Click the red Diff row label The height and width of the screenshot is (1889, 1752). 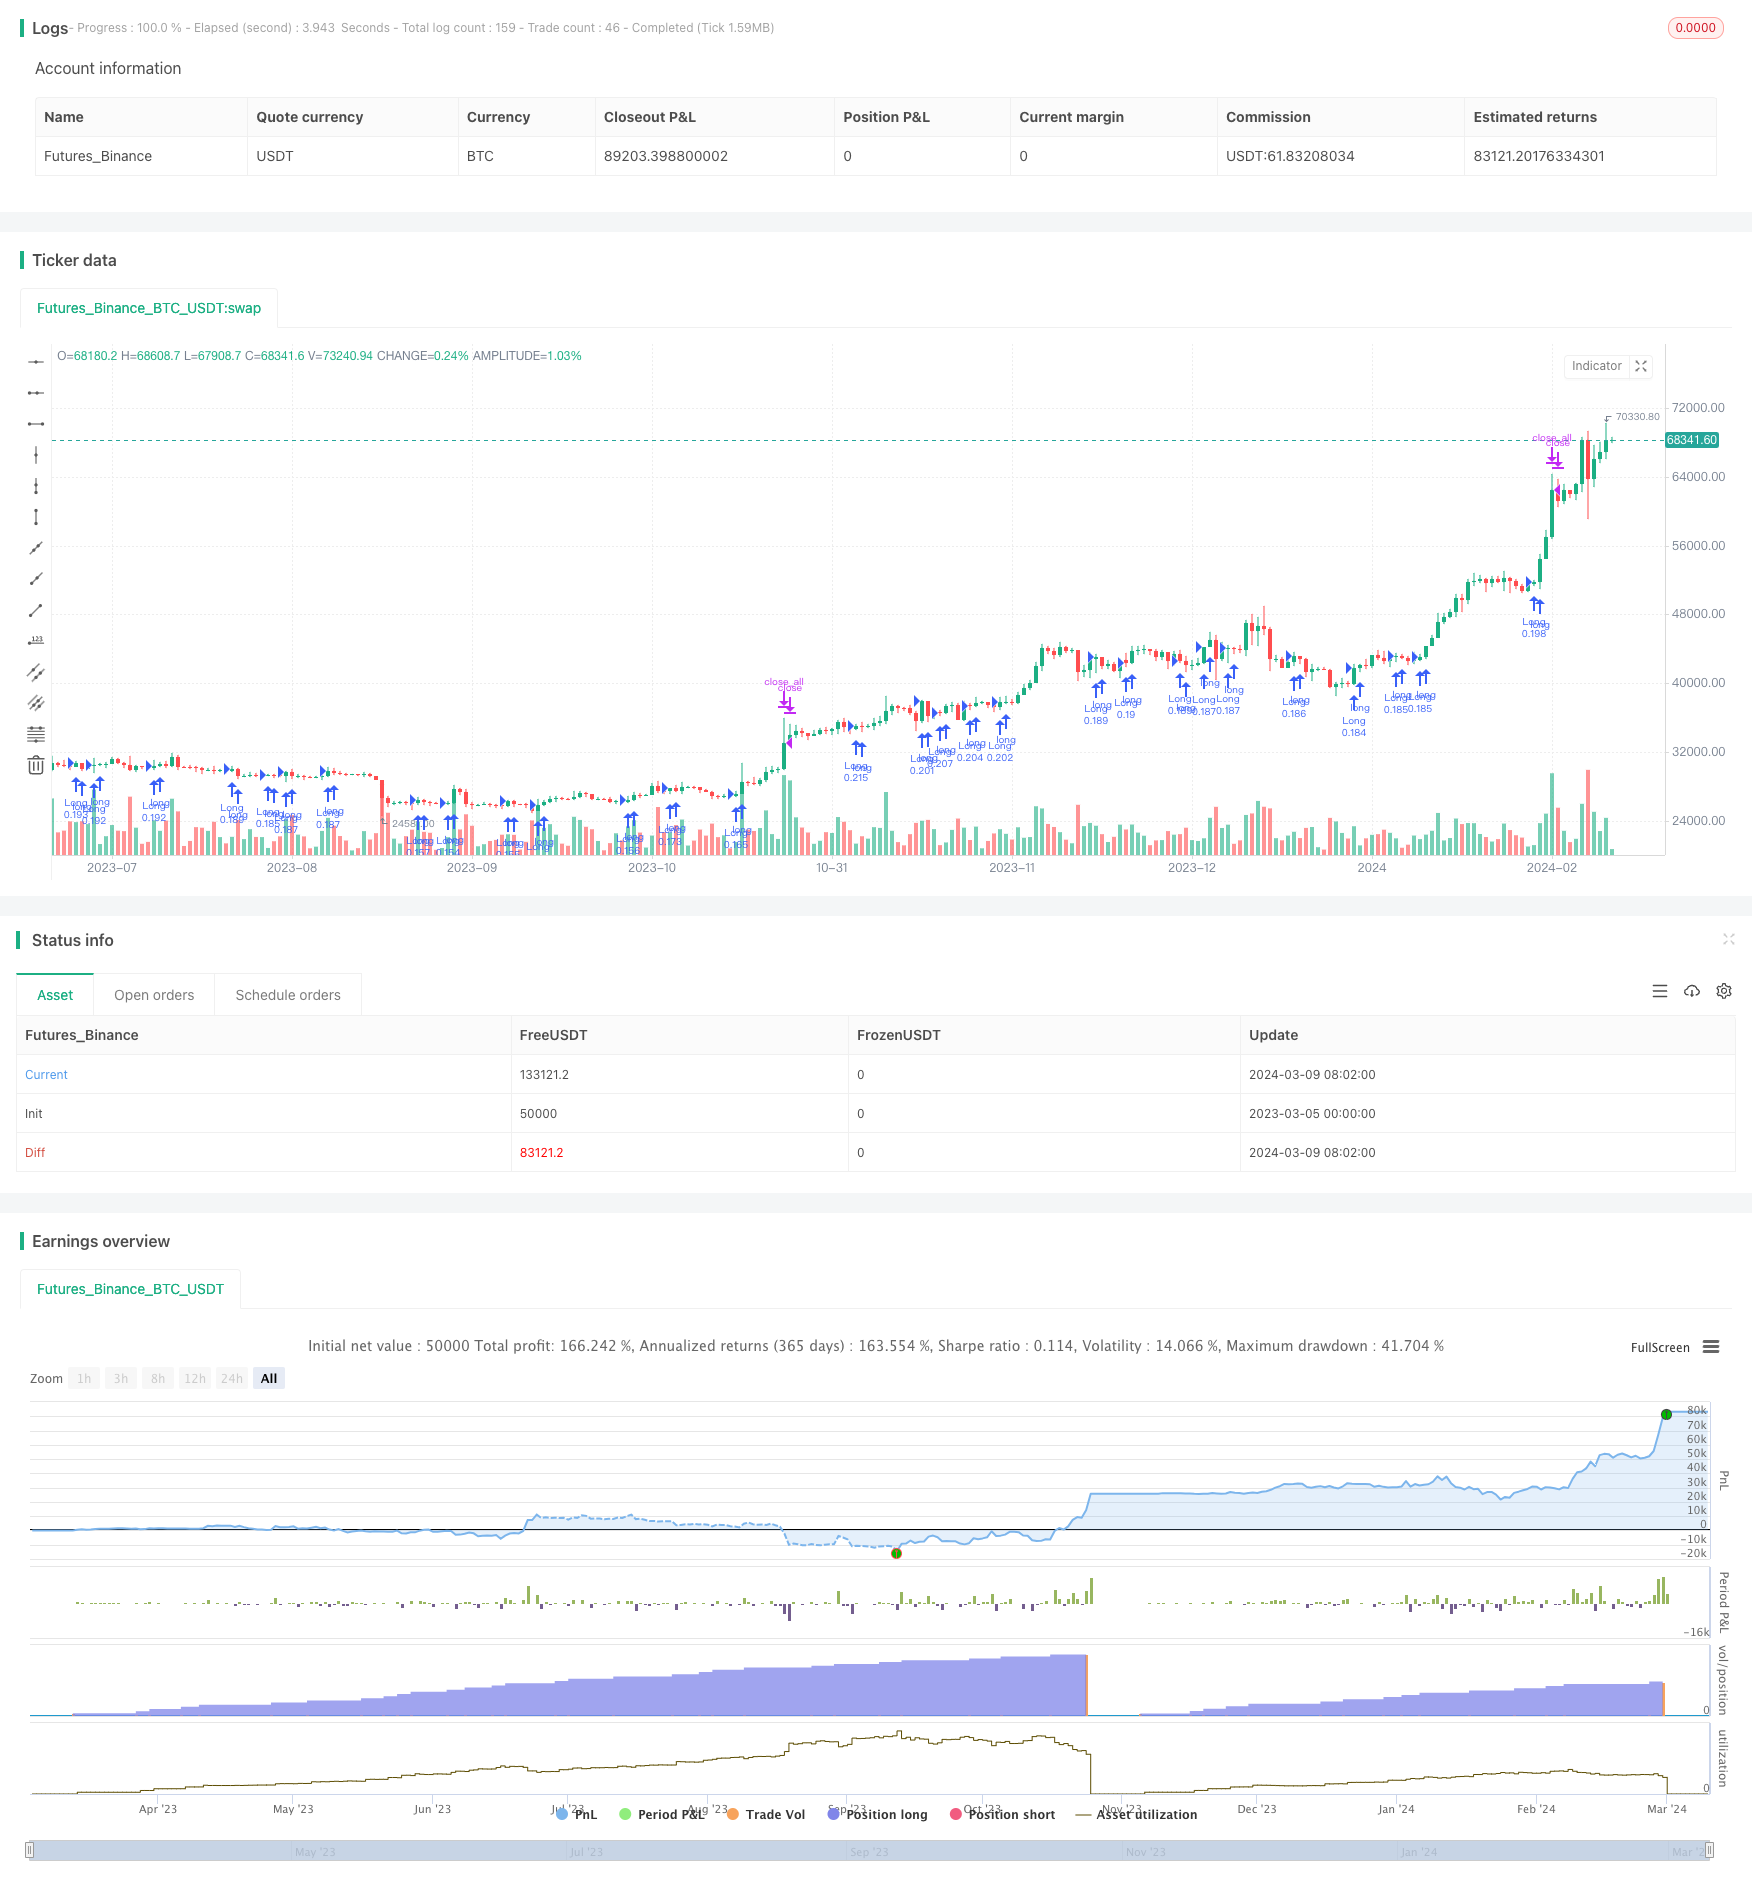coord(35,1152)
